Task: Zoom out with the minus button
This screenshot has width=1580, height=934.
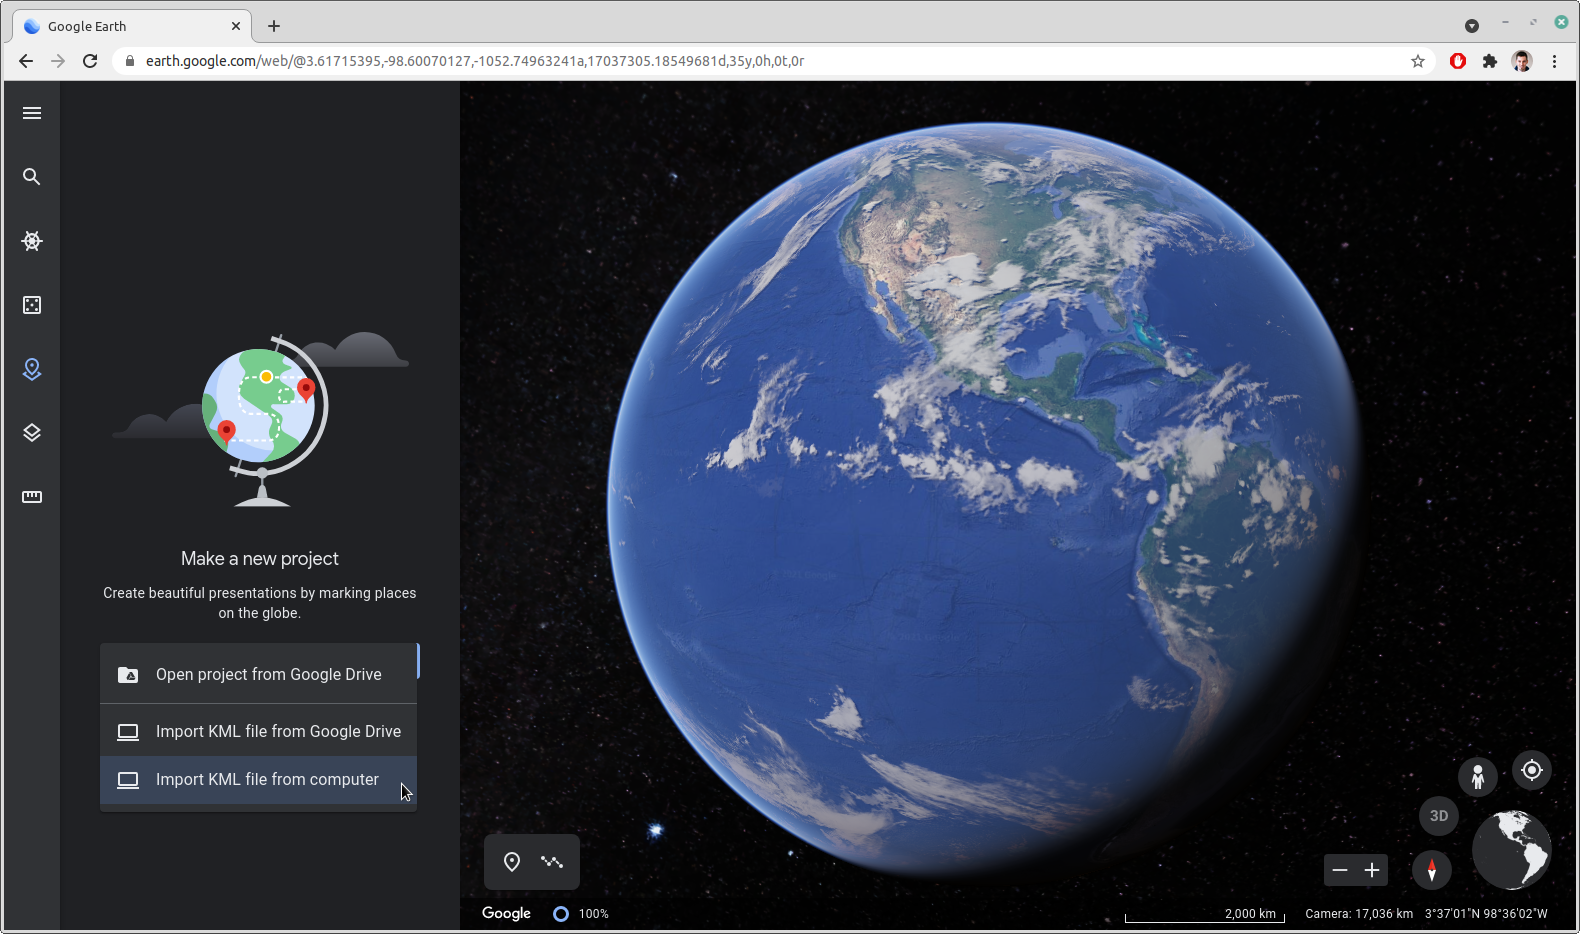Action: click(x=1340, y=870)
